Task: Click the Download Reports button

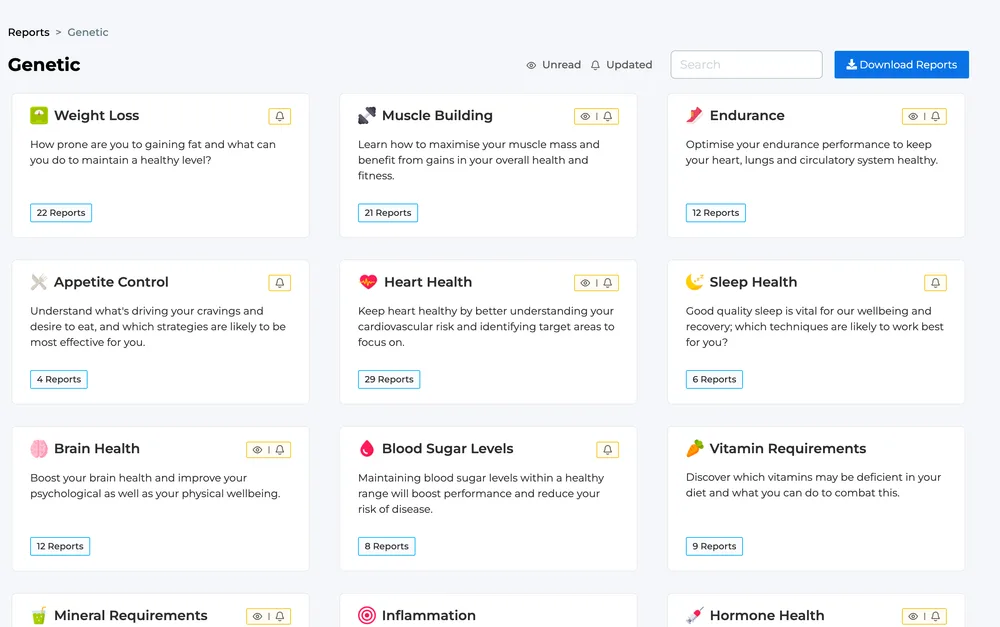Action: coord(901,64)
